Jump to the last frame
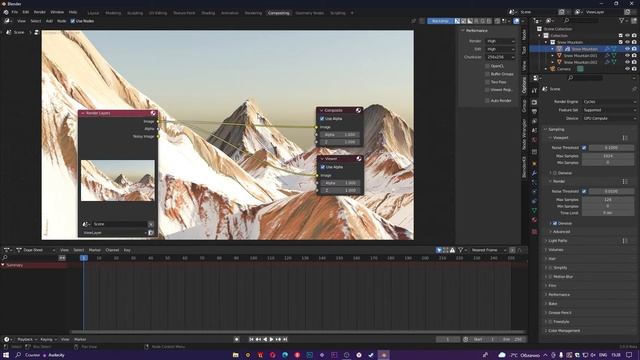This screenshot has height=360, width=640. [285, 339]
